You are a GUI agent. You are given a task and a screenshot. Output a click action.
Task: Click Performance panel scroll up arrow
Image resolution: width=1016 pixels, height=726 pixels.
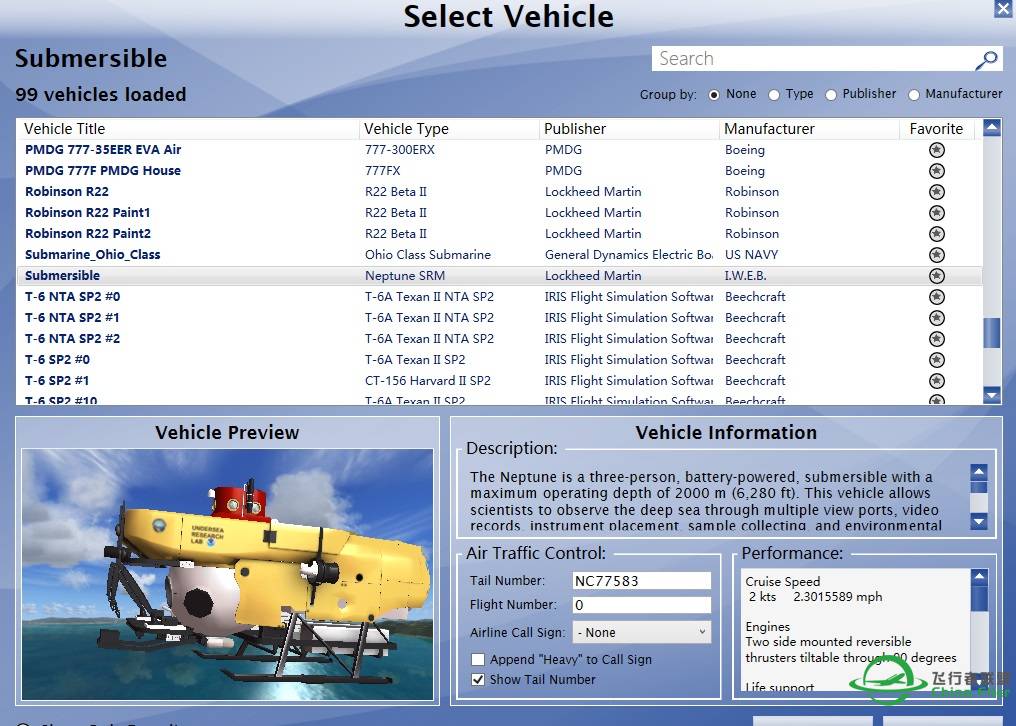(x=979, y=576)
